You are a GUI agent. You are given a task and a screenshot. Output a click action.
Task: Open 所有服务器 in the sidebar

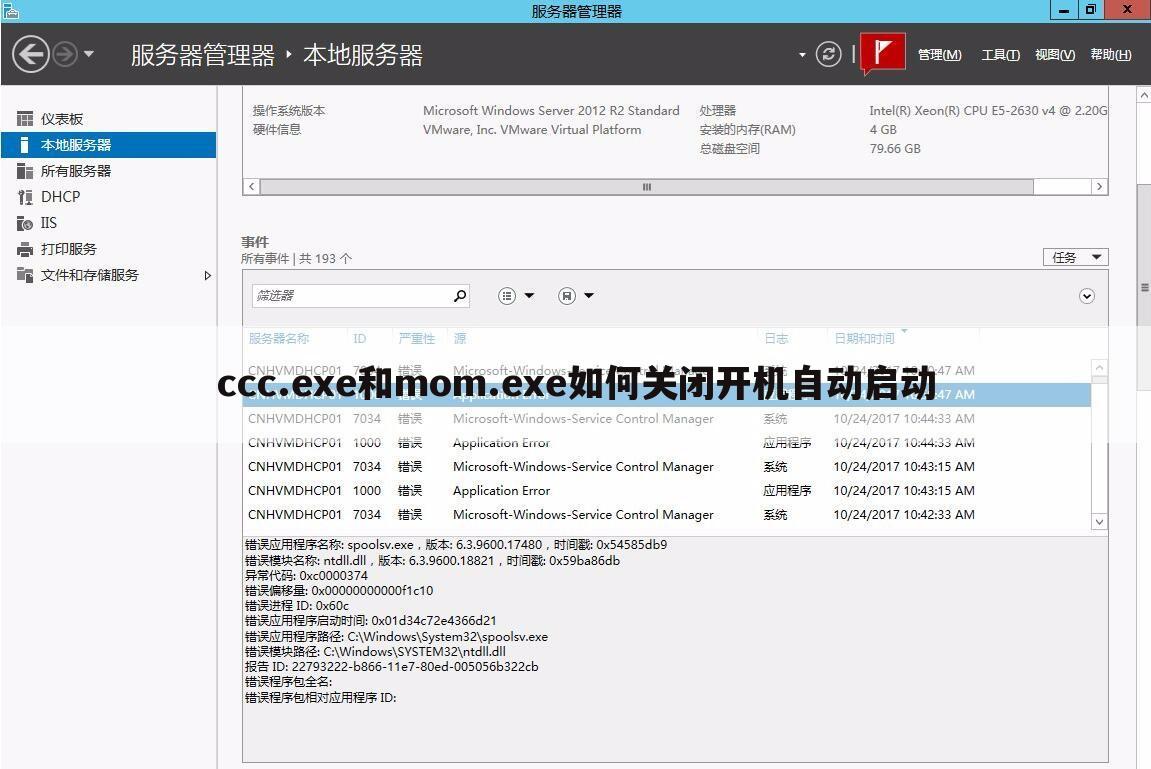(109, 171)
